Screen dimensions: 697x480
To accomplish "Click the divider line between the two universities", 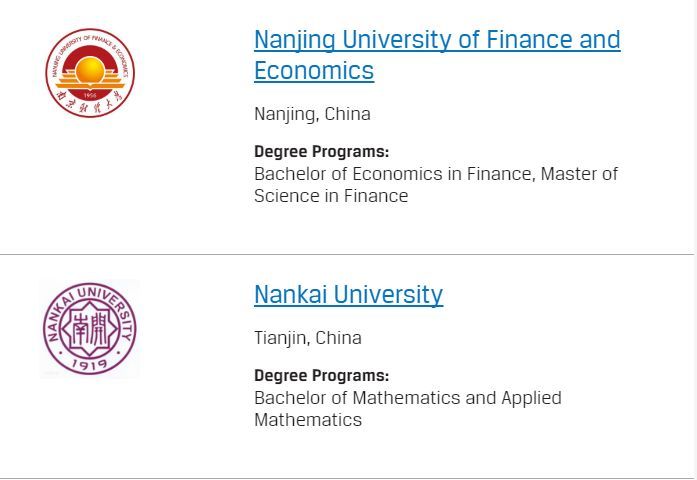I will point(347,254).
